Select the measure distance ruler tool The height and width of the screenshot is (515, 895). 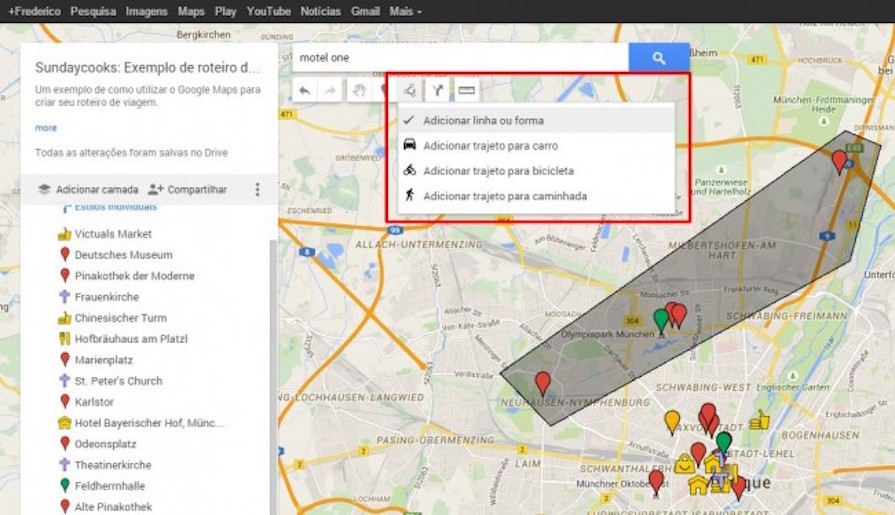pos(466,91)
